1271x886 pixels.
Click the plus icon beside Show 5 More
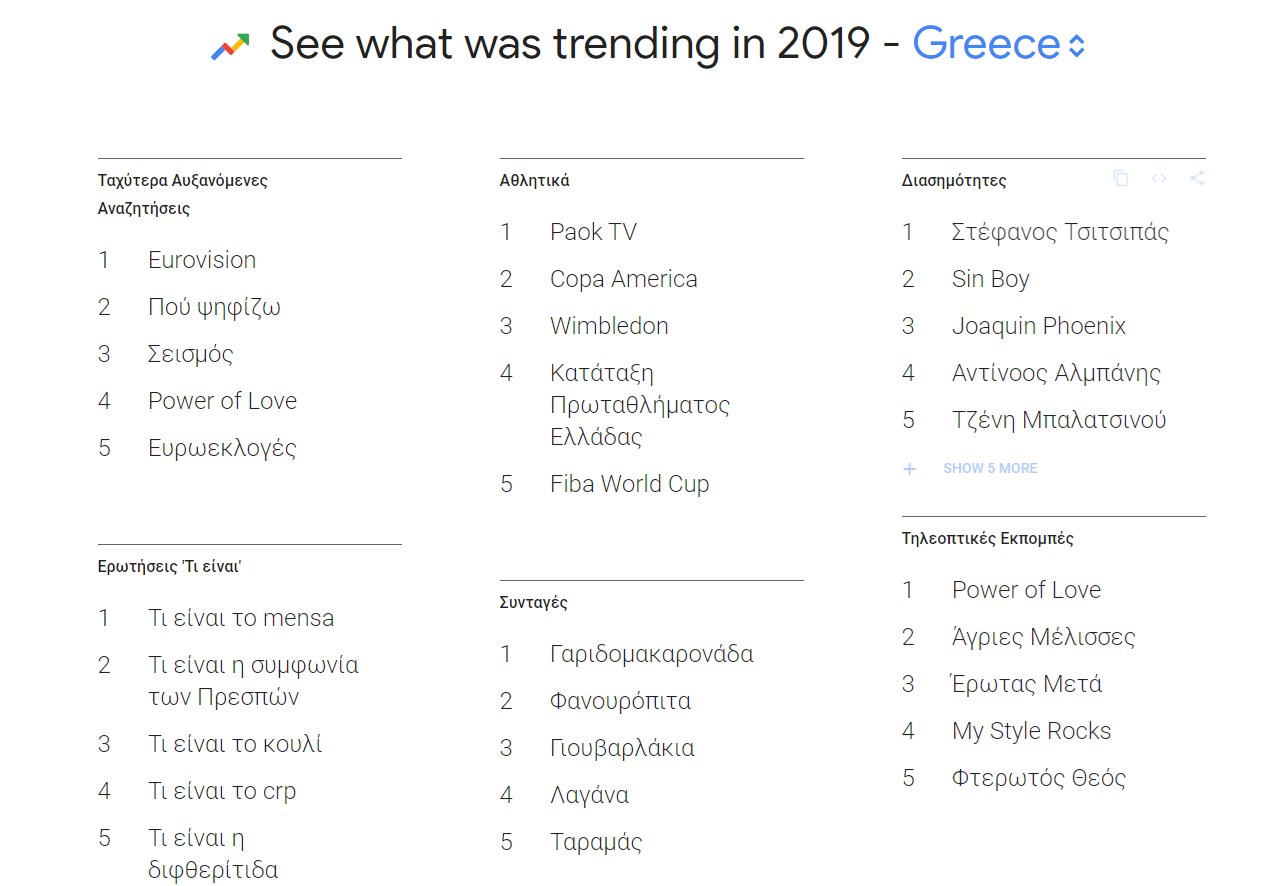click(x=909, y=469)
